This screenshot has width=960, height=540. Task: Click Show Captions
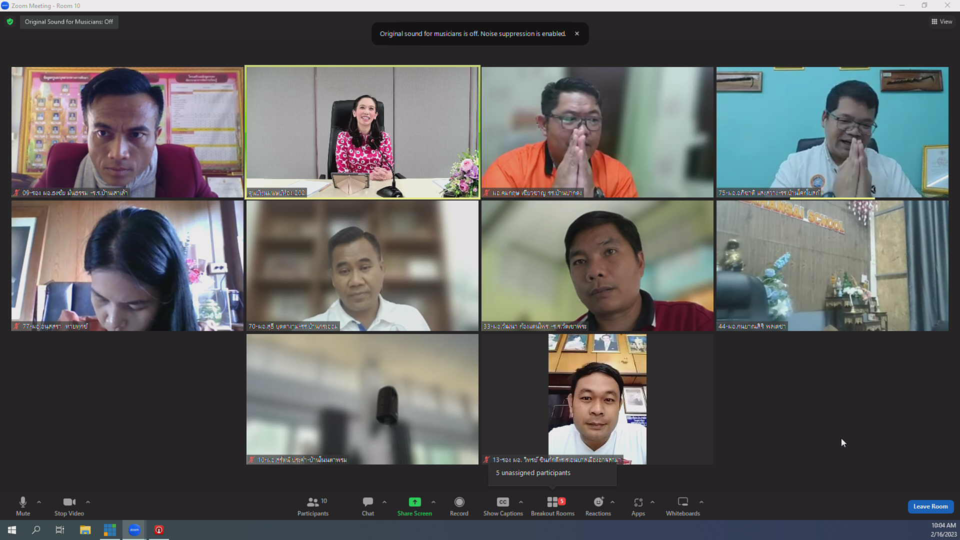coord(503,505)
